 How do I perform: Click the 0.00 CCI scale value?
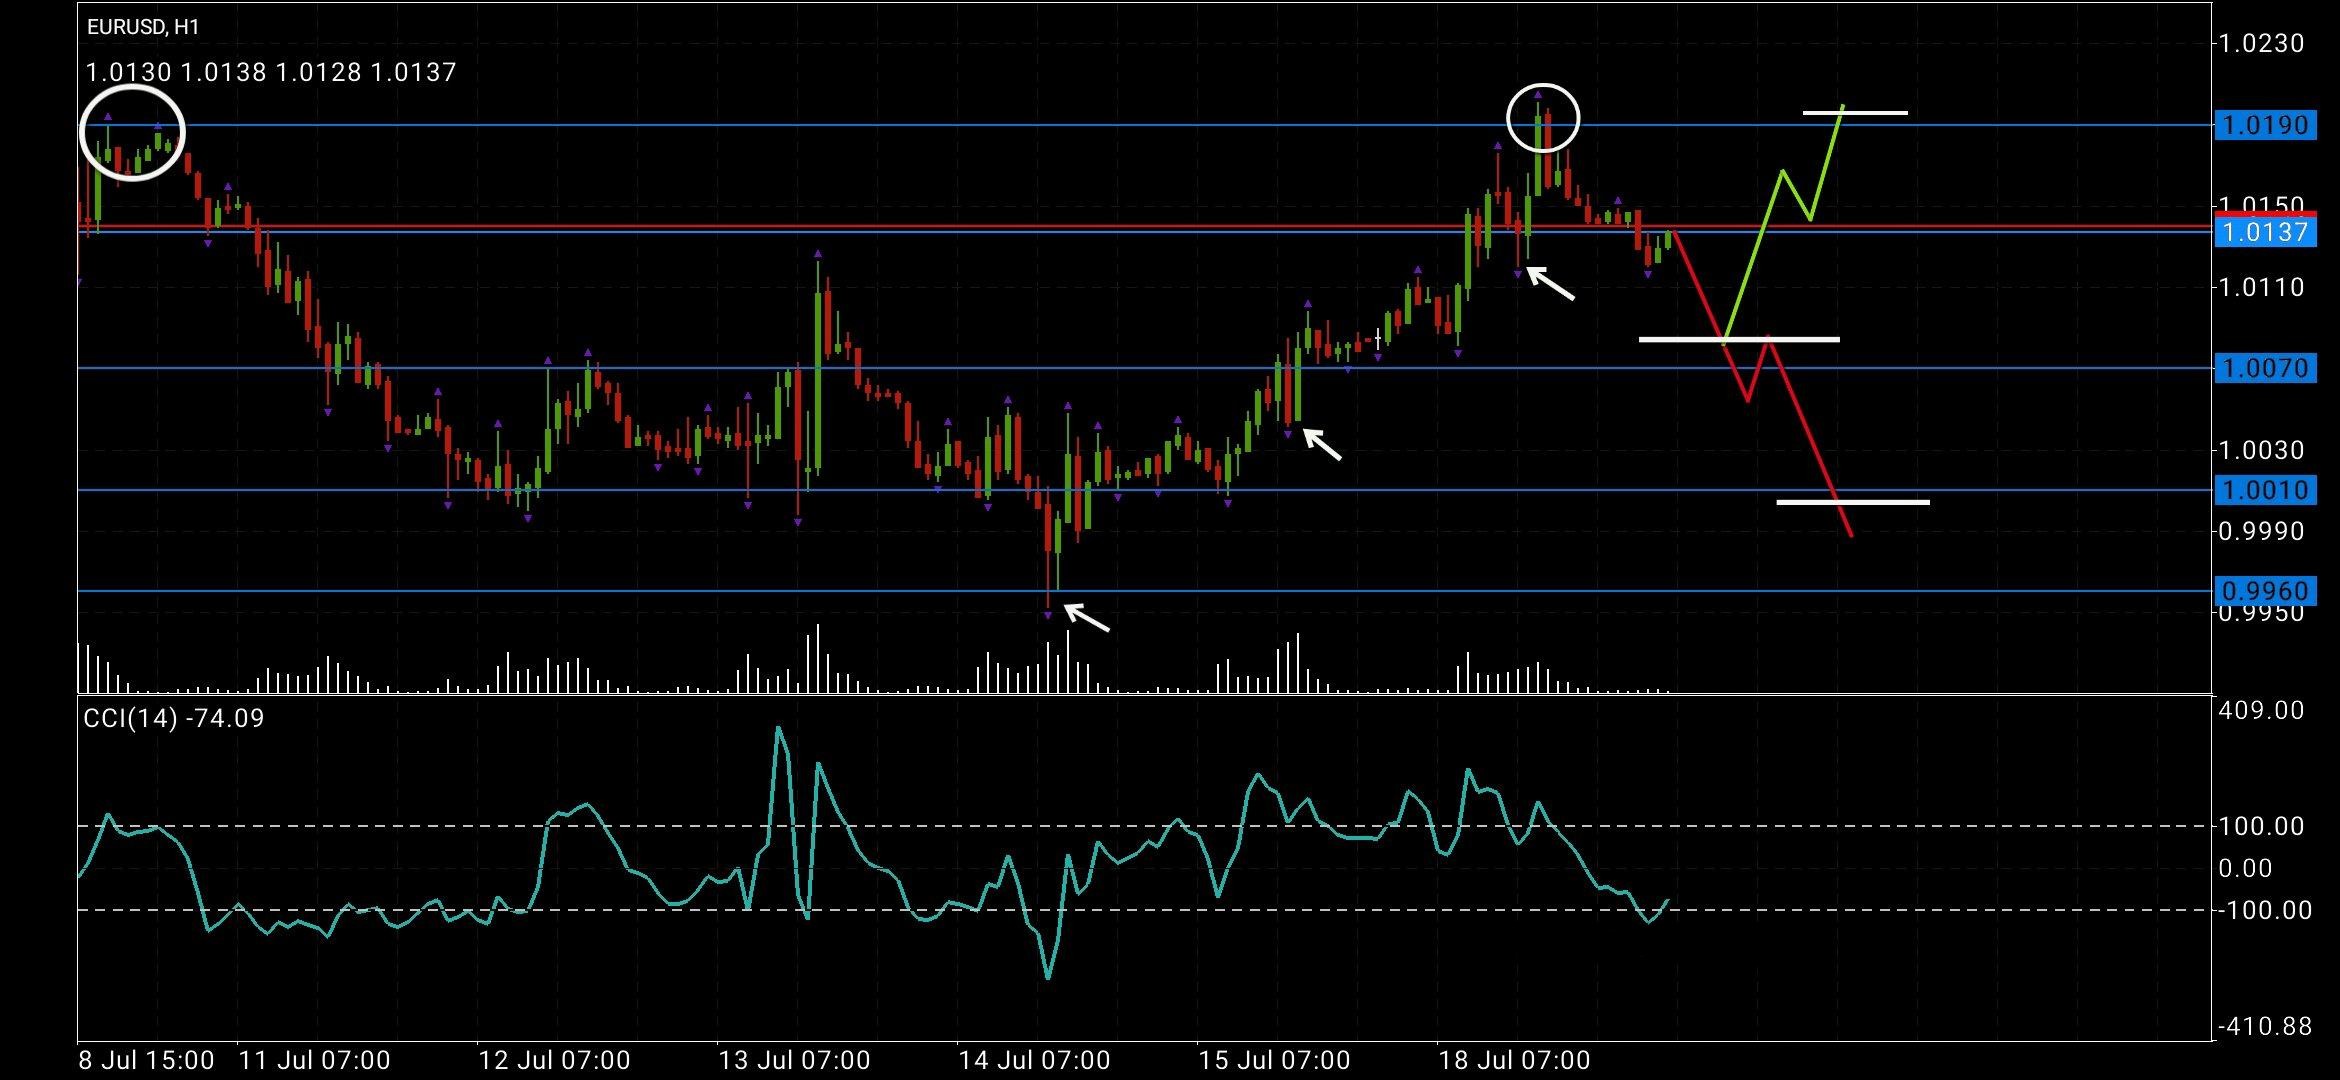pyautogui.click(x=2245, y=868)
